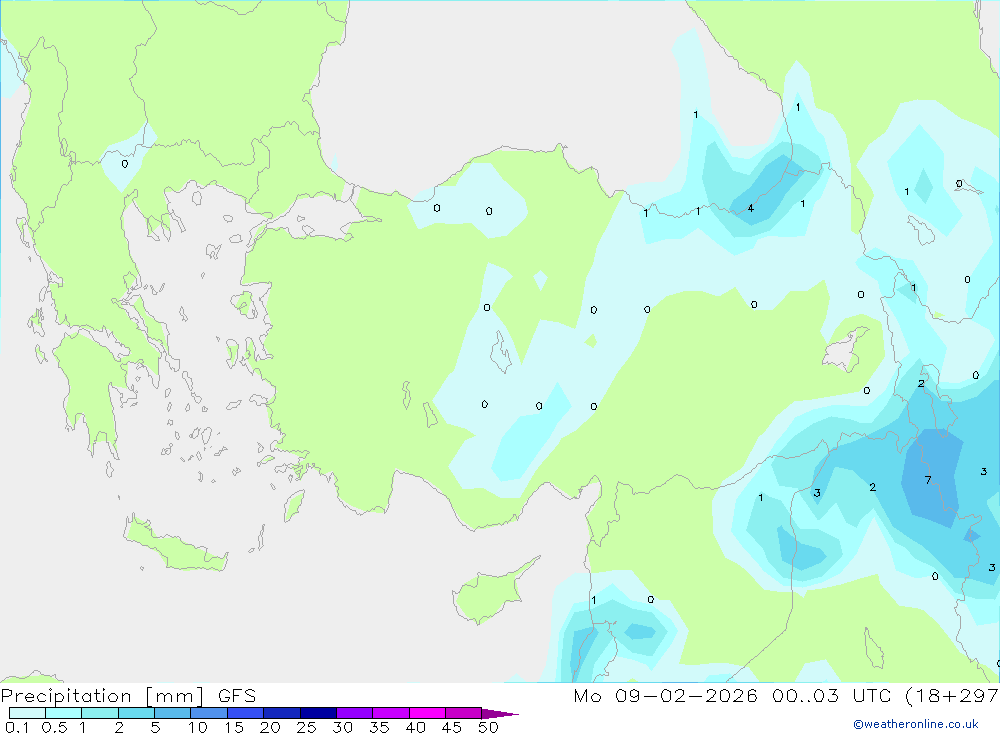Screen dimensions: 1000x733
Task: Select the 15–20 mm legend color swatch
Action: (x=246, y=713)
